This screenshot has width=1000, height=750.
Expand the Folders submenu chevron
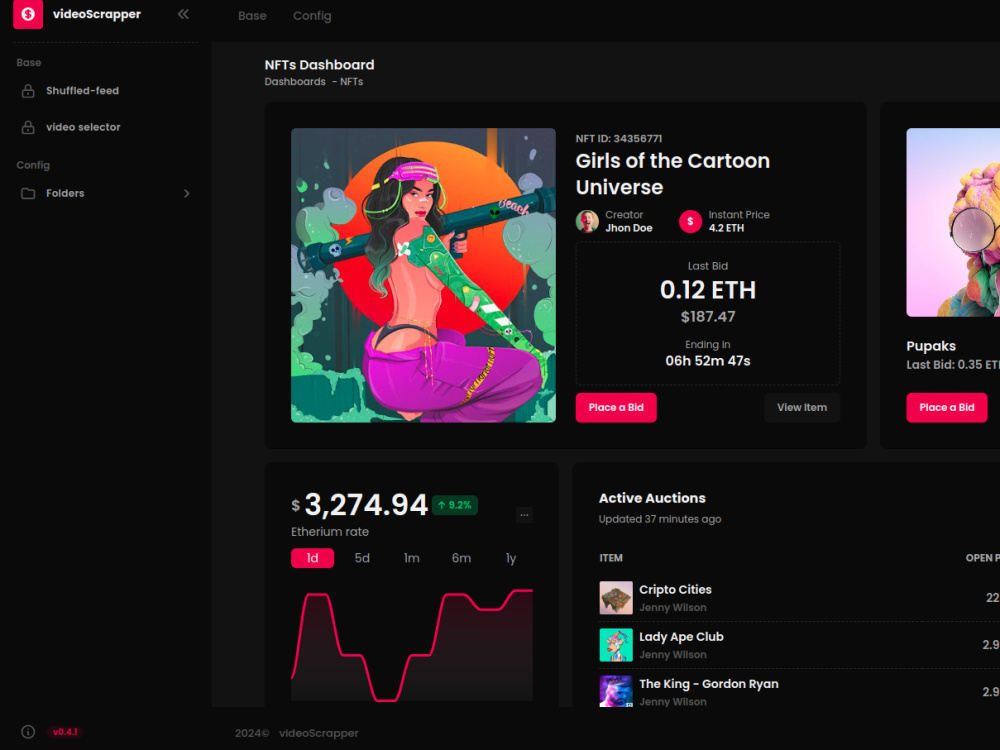pos(187,193)
